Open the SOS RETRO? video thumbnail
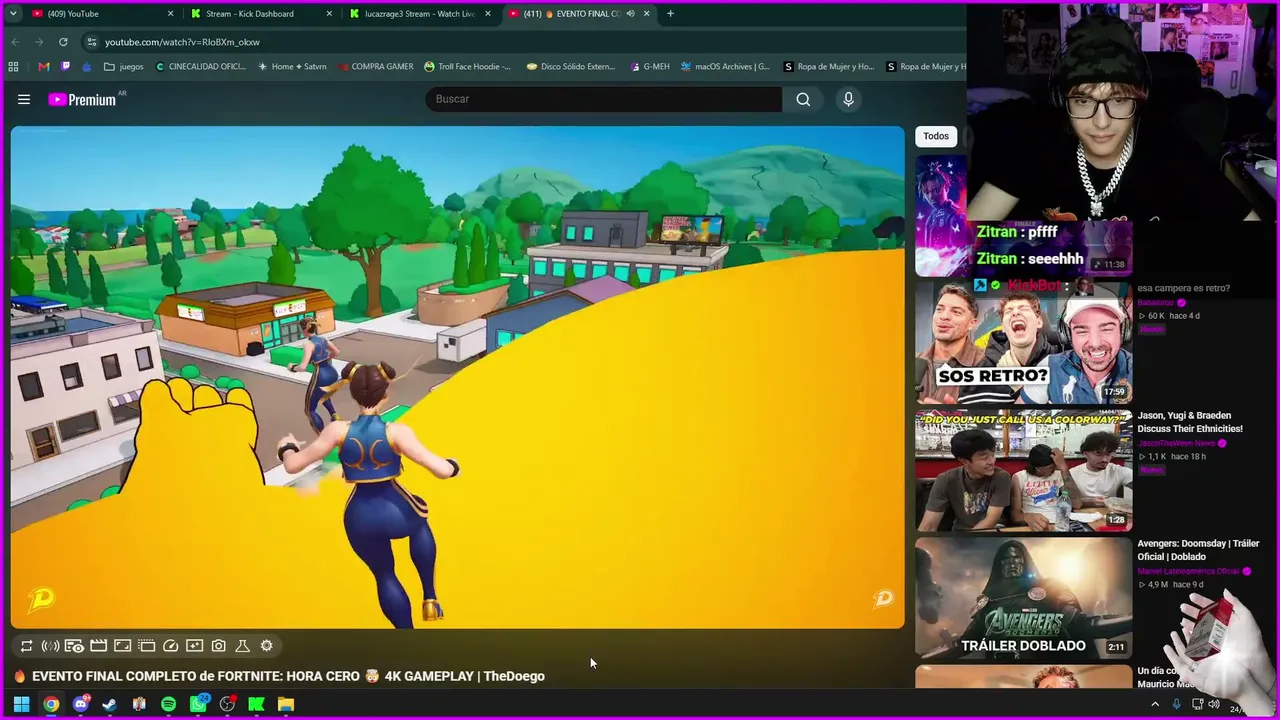This screenshot has height=720, width=1280. [1024, 342]
